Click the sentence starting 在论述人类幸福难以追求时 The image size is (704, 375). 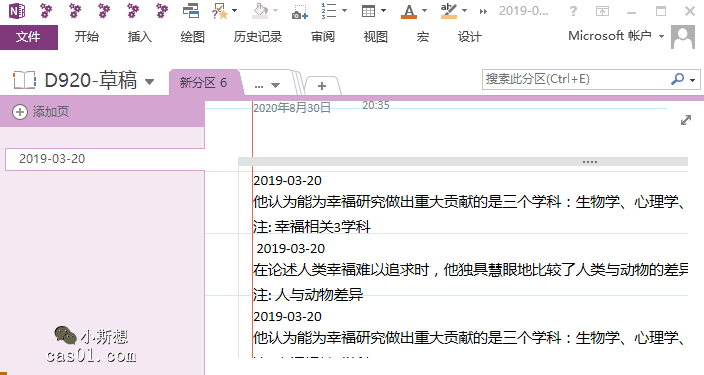coord(471,270)
